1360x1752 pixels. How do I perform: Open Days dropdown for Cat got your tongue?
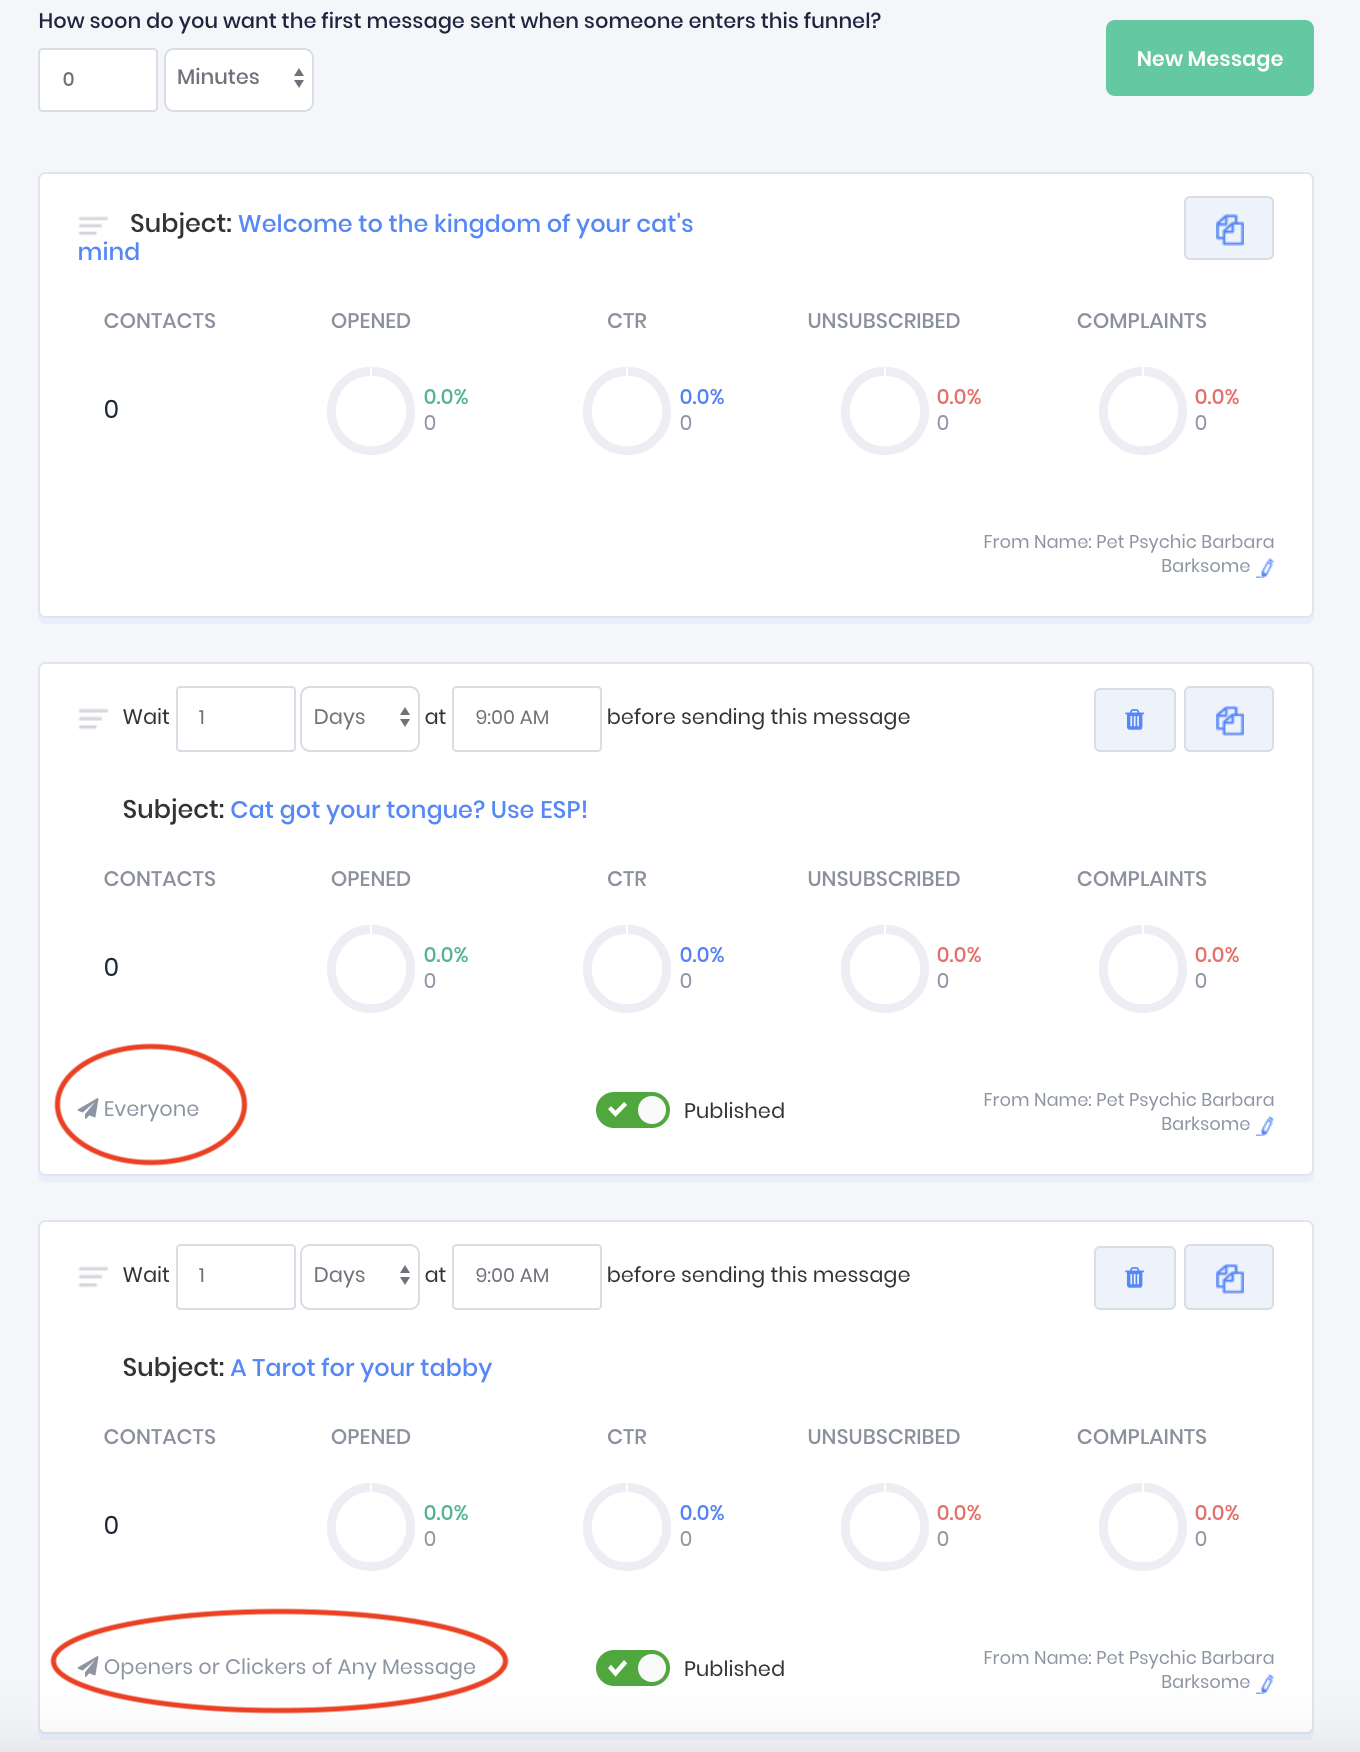360,718
